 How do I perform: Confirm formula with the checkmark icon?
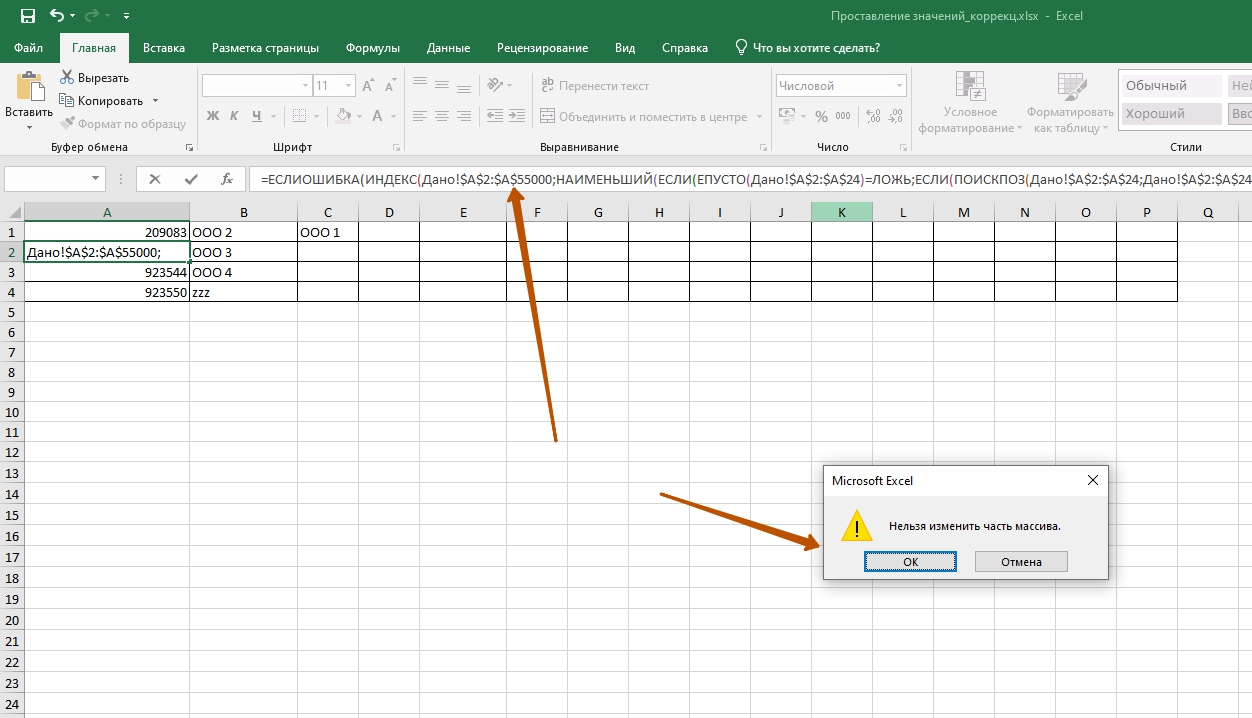point(191,180)
